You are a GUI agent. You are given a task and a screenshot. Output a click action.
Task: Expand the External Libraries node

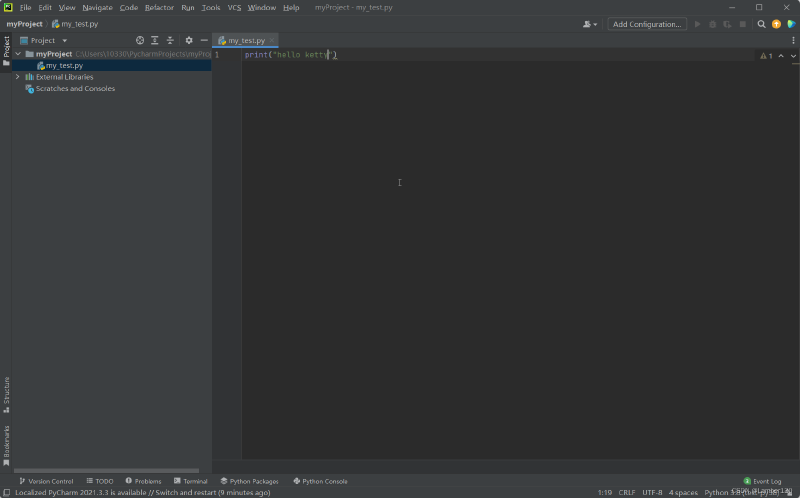click(x=18, y=77)
